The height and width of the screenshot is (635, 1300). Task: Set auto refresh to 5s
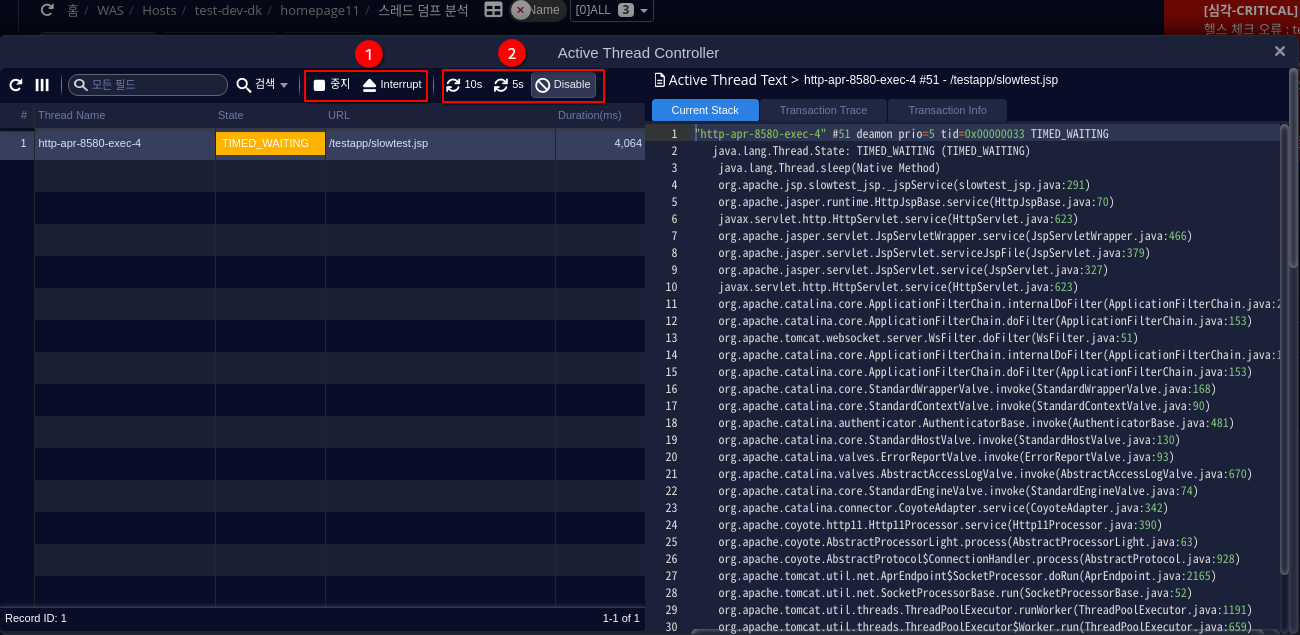coord(509,85)
